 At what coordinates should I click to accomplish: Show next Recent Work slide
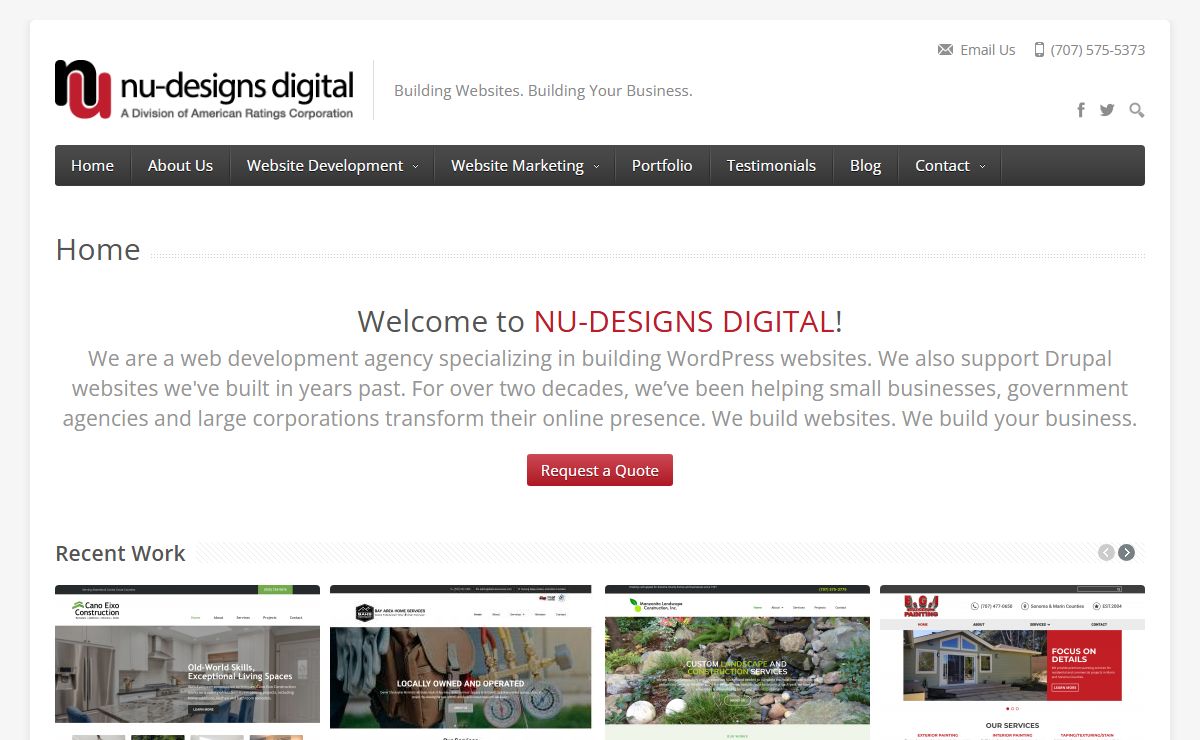click(x=1127, y=553)
